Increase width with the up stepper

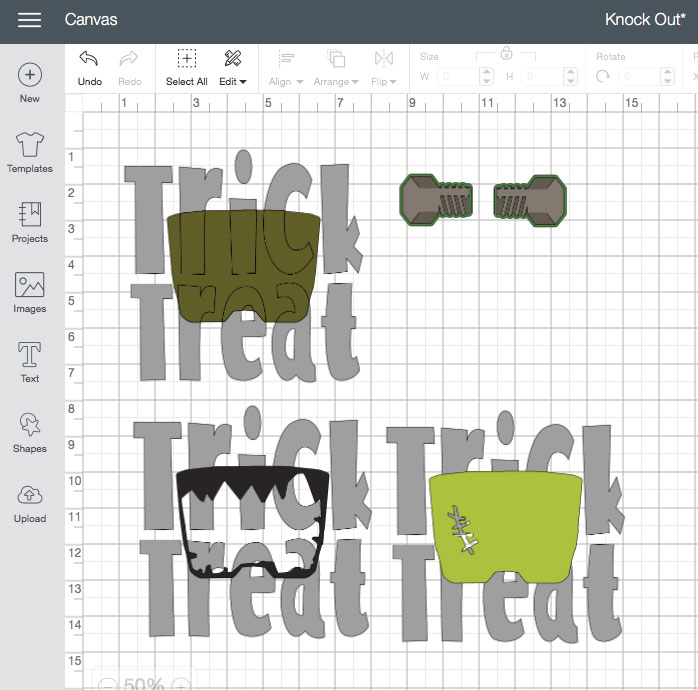pyautogui.click(x=487, y=72)
